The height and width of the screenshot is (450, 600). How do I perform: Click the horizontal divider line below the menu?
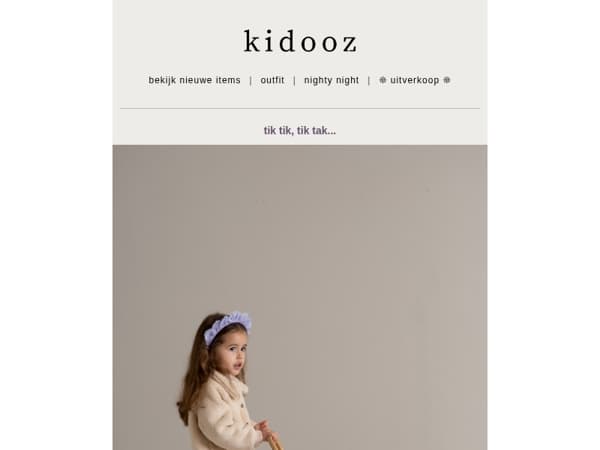[300, 108]
